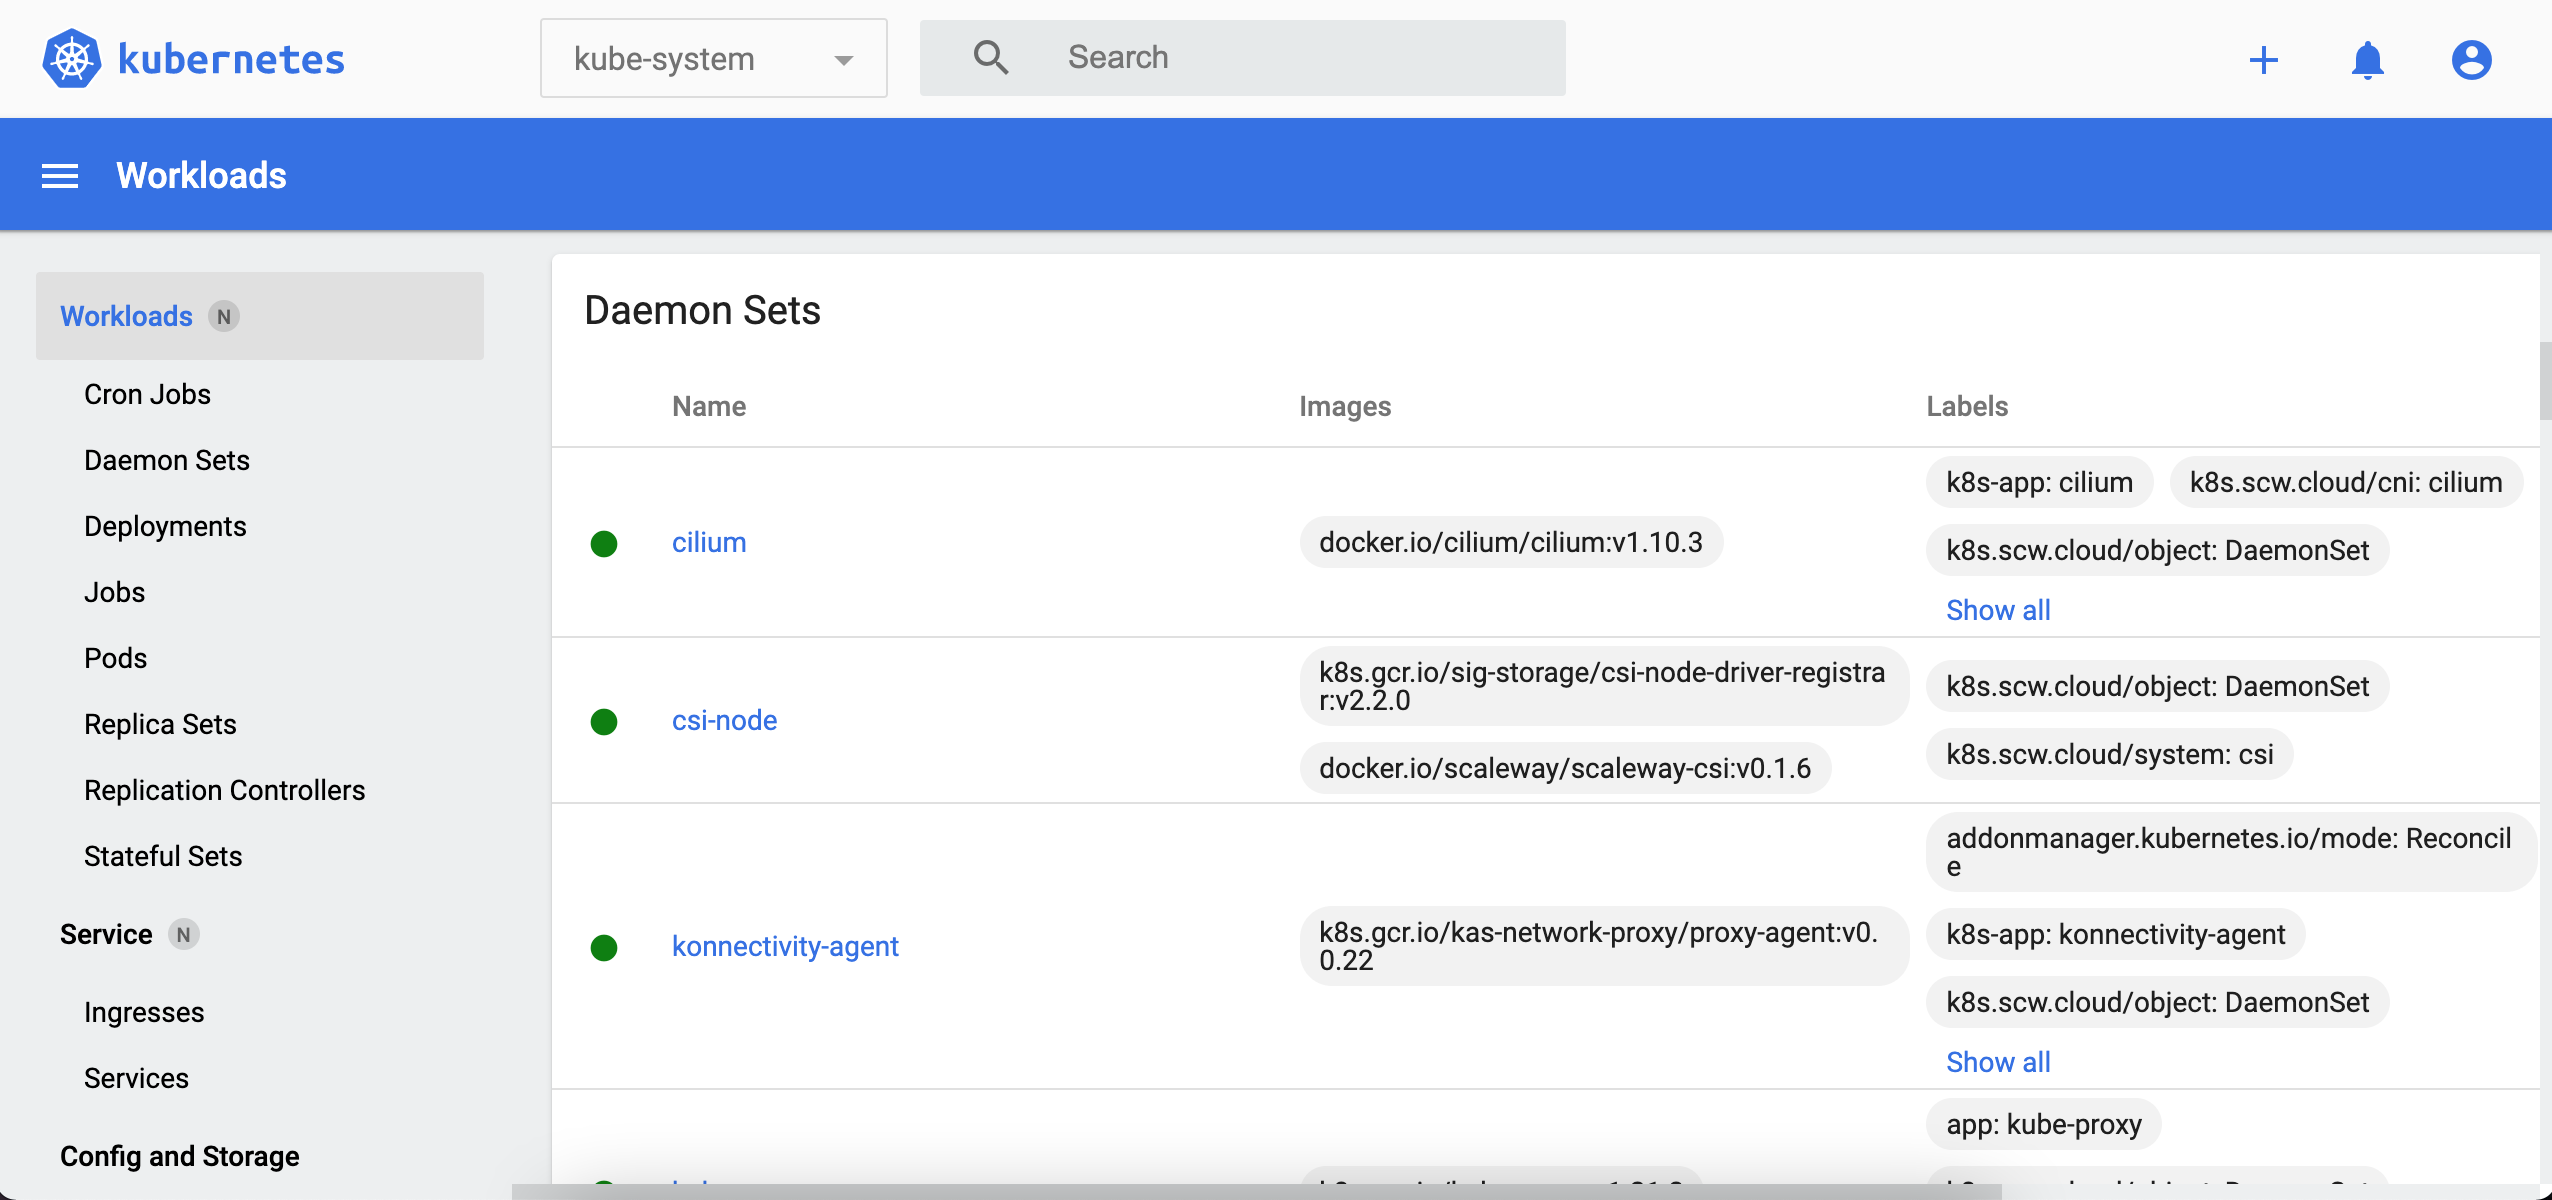Open the notifications bell

click(2368, 60)
